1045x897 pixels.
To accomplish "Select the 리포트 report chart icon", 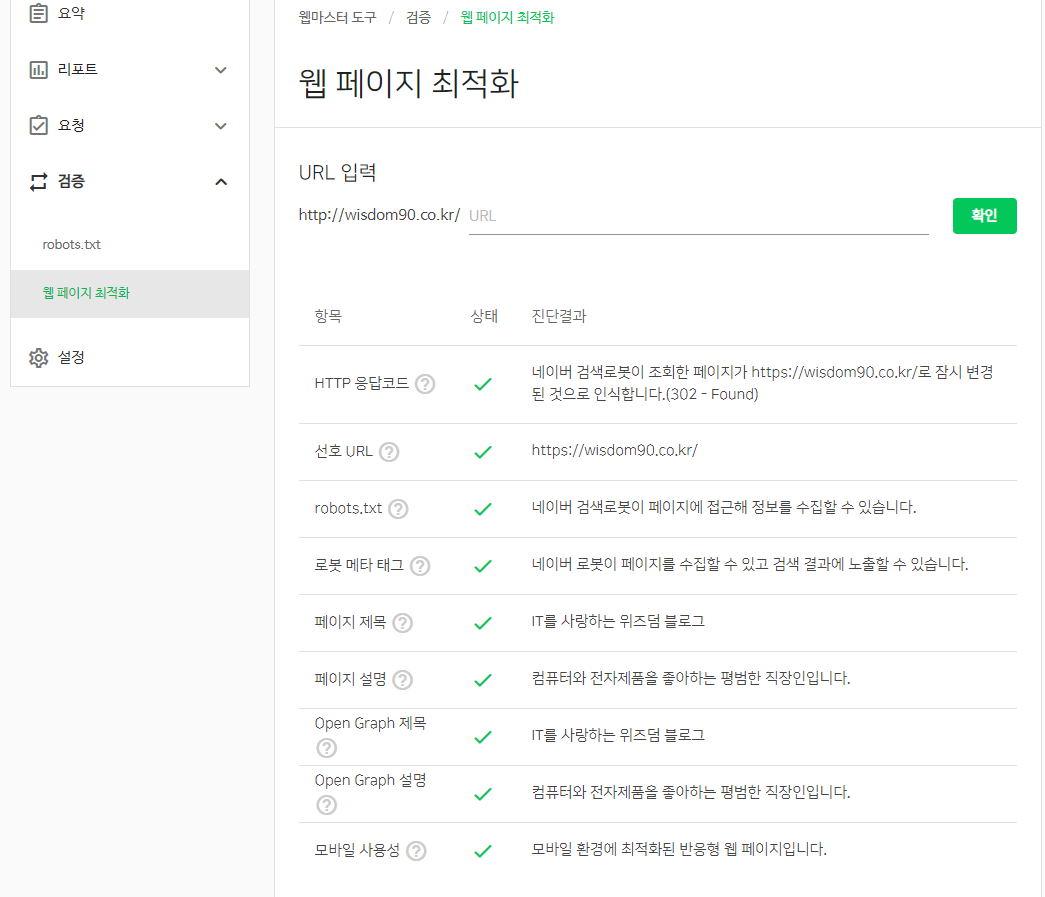I will pos(38,69).
